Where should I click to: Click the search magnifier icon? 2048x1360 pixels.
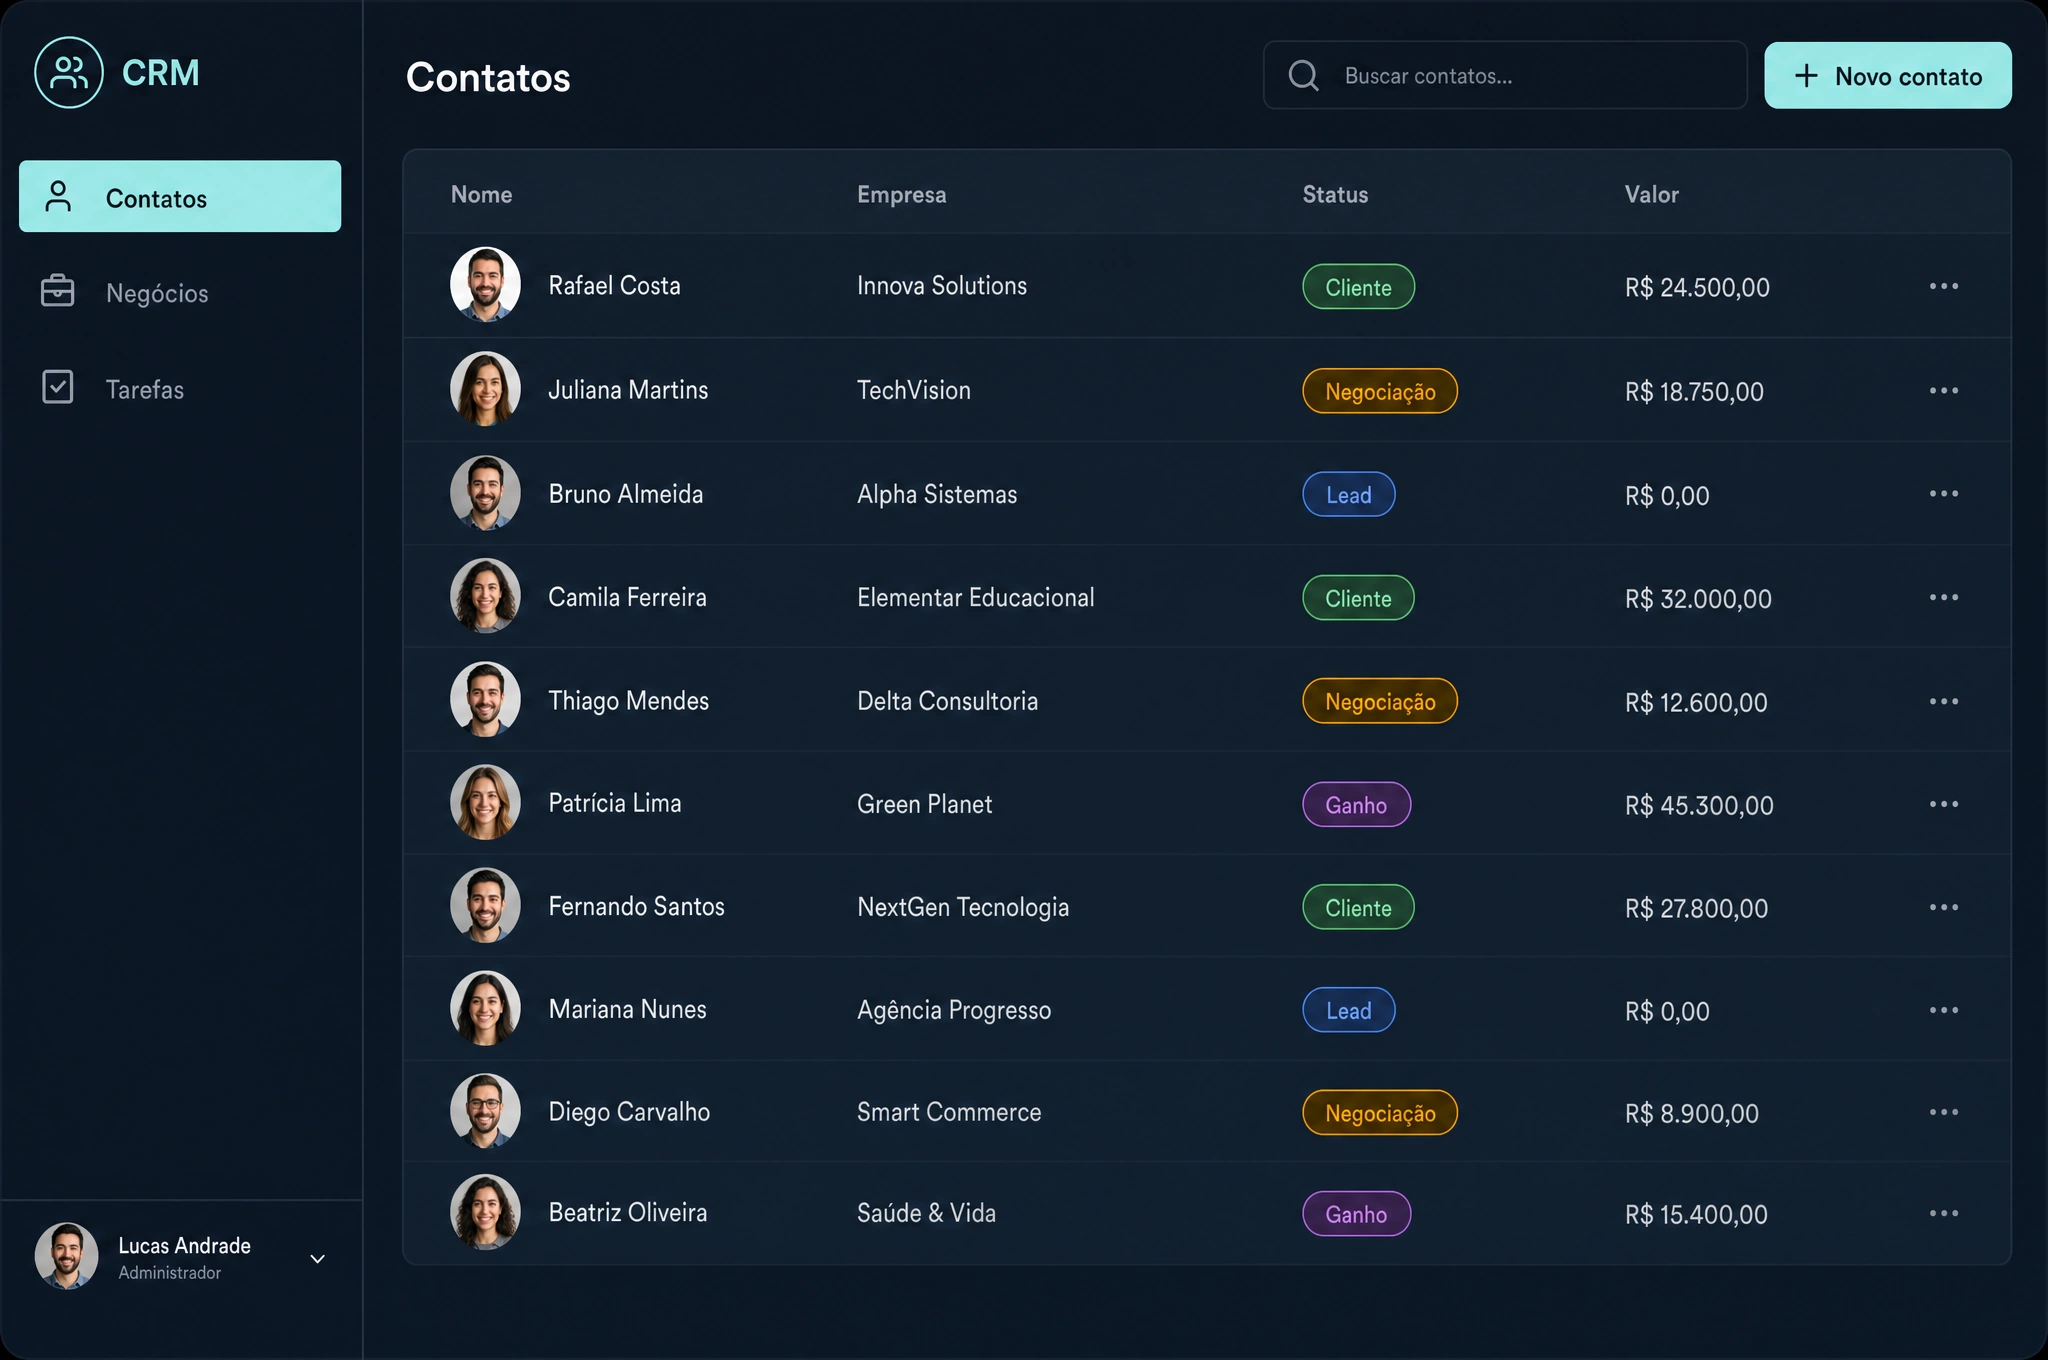click(1303, 75)
